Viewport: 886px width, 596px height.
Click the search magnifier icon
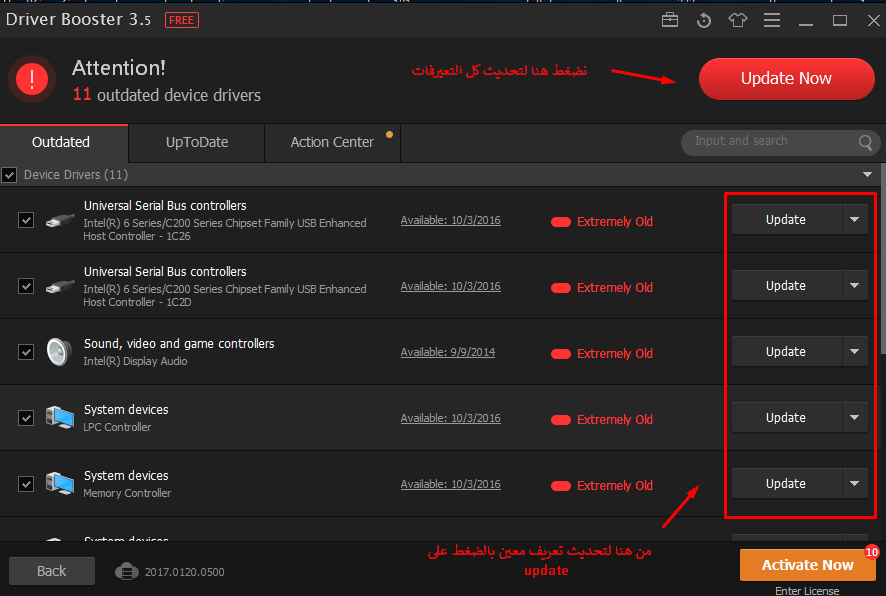coord(866,143)
